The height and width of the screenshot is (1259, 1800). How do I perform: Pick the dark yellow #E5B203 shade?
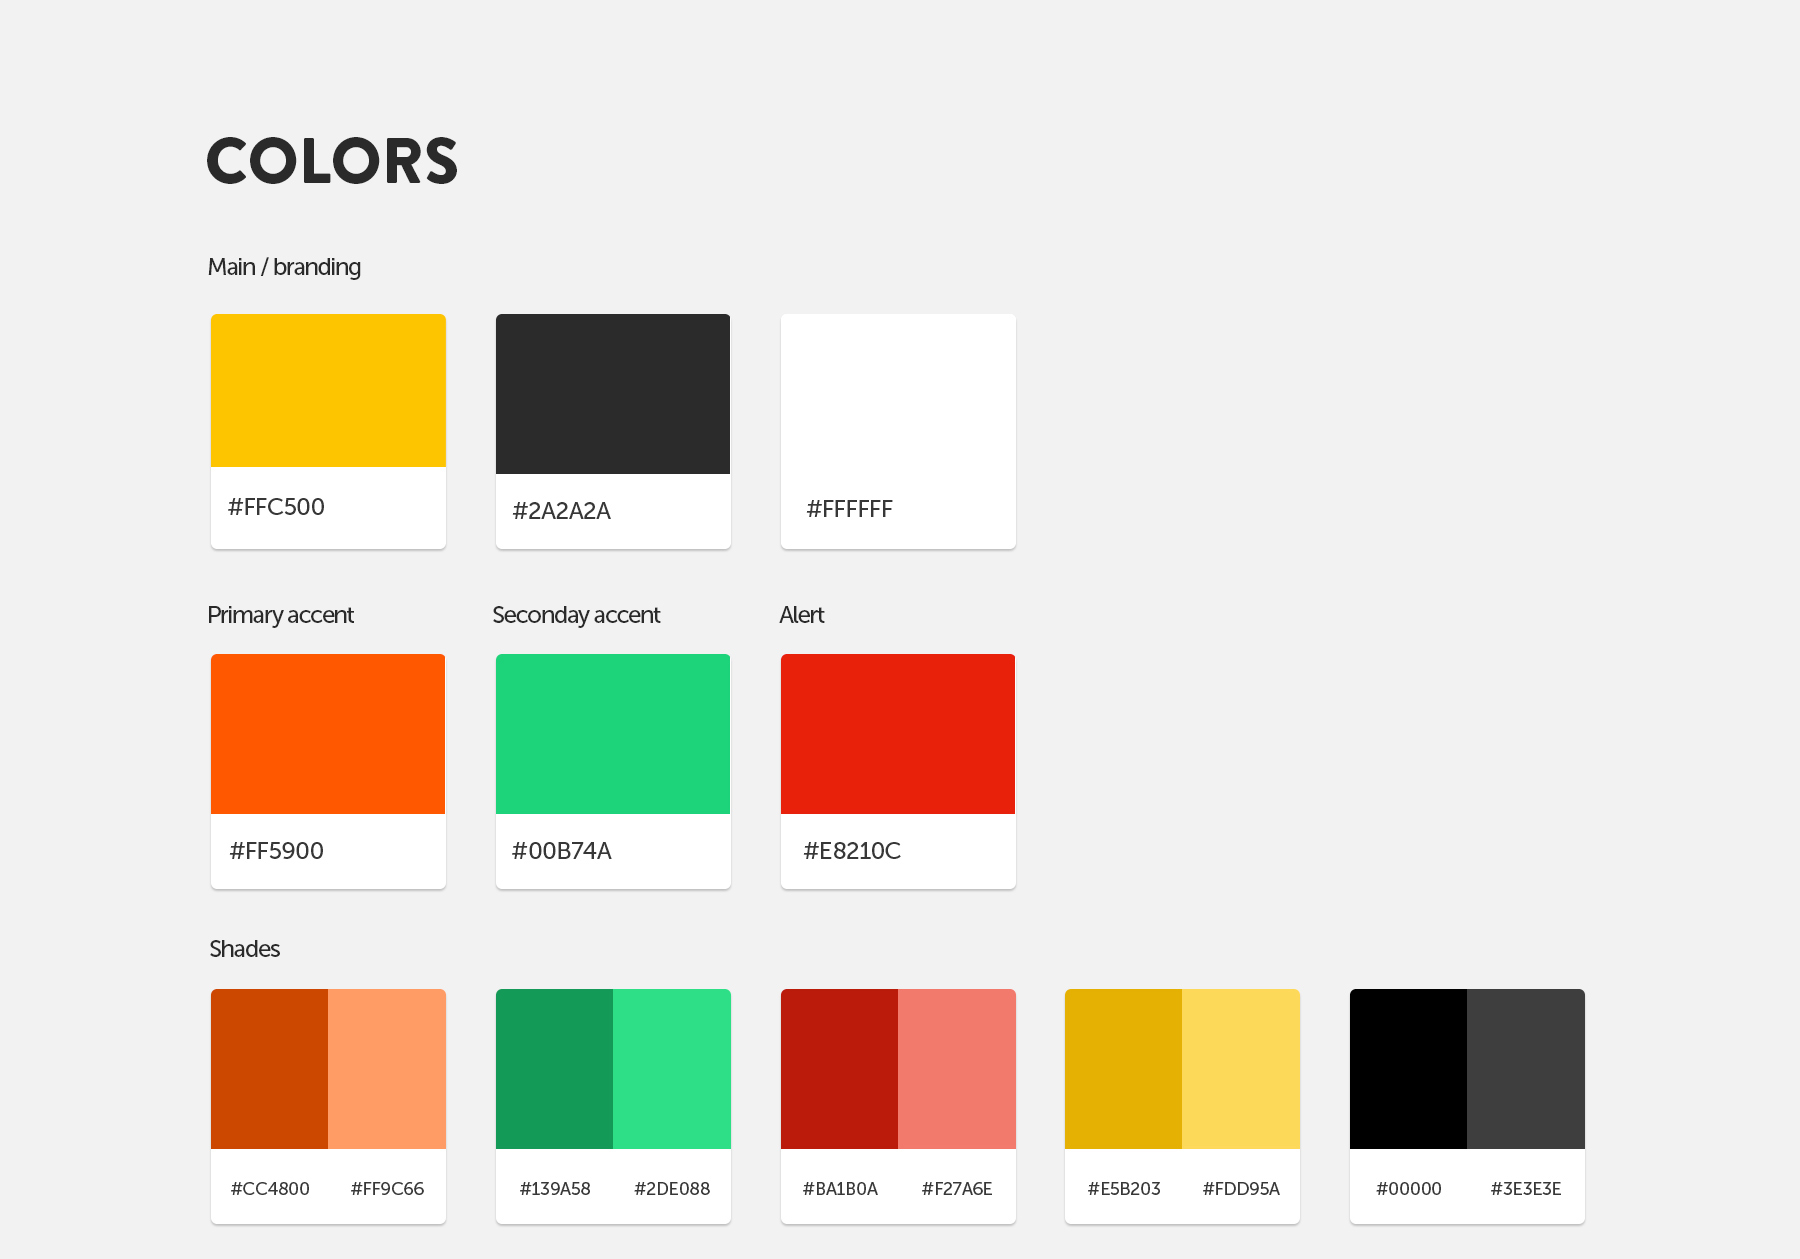(1123, 1069)
